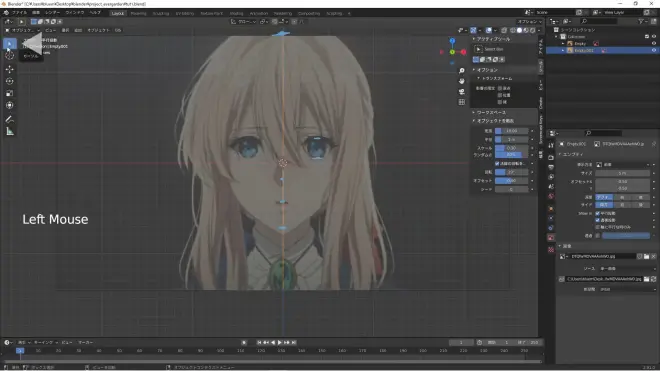Click the red X axis gizmo circle
This screenshot has height=371, width=660.
tap(463, 52)
